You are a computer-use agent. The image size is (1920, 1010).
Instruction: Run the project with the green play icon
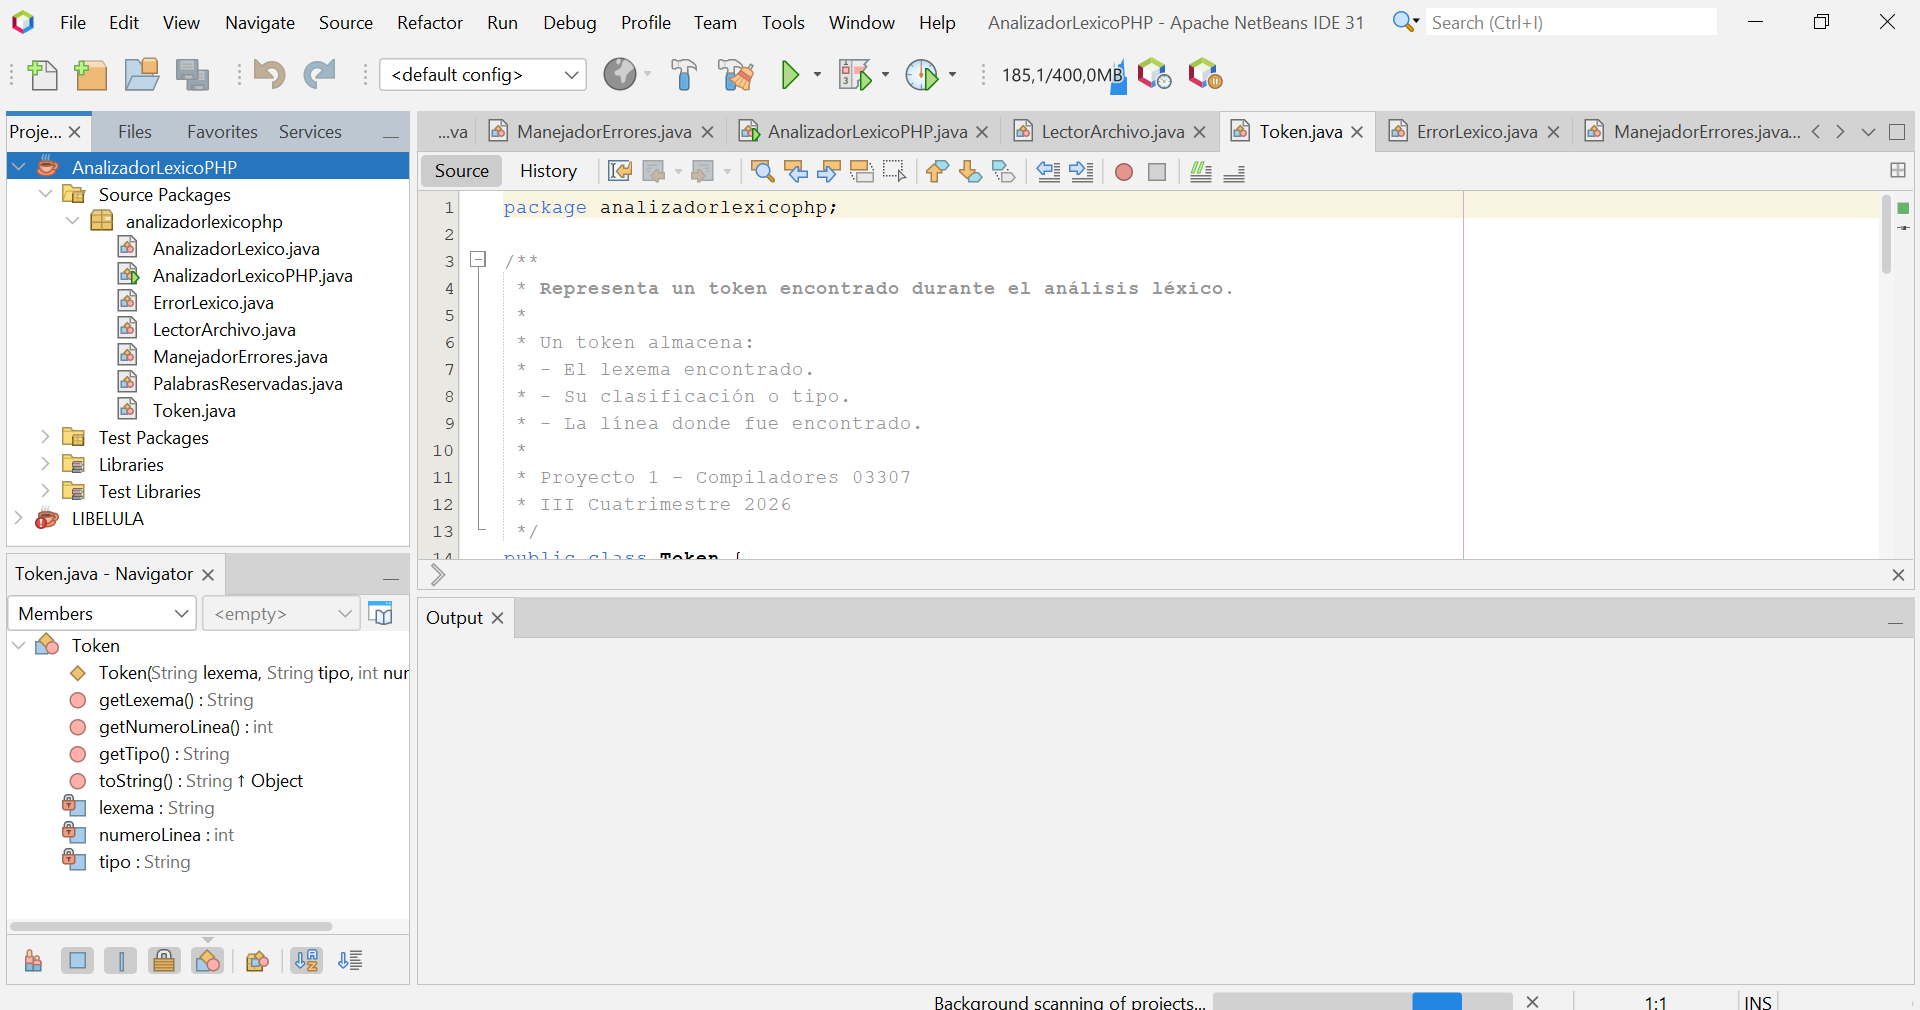click(x=790, y=75)
